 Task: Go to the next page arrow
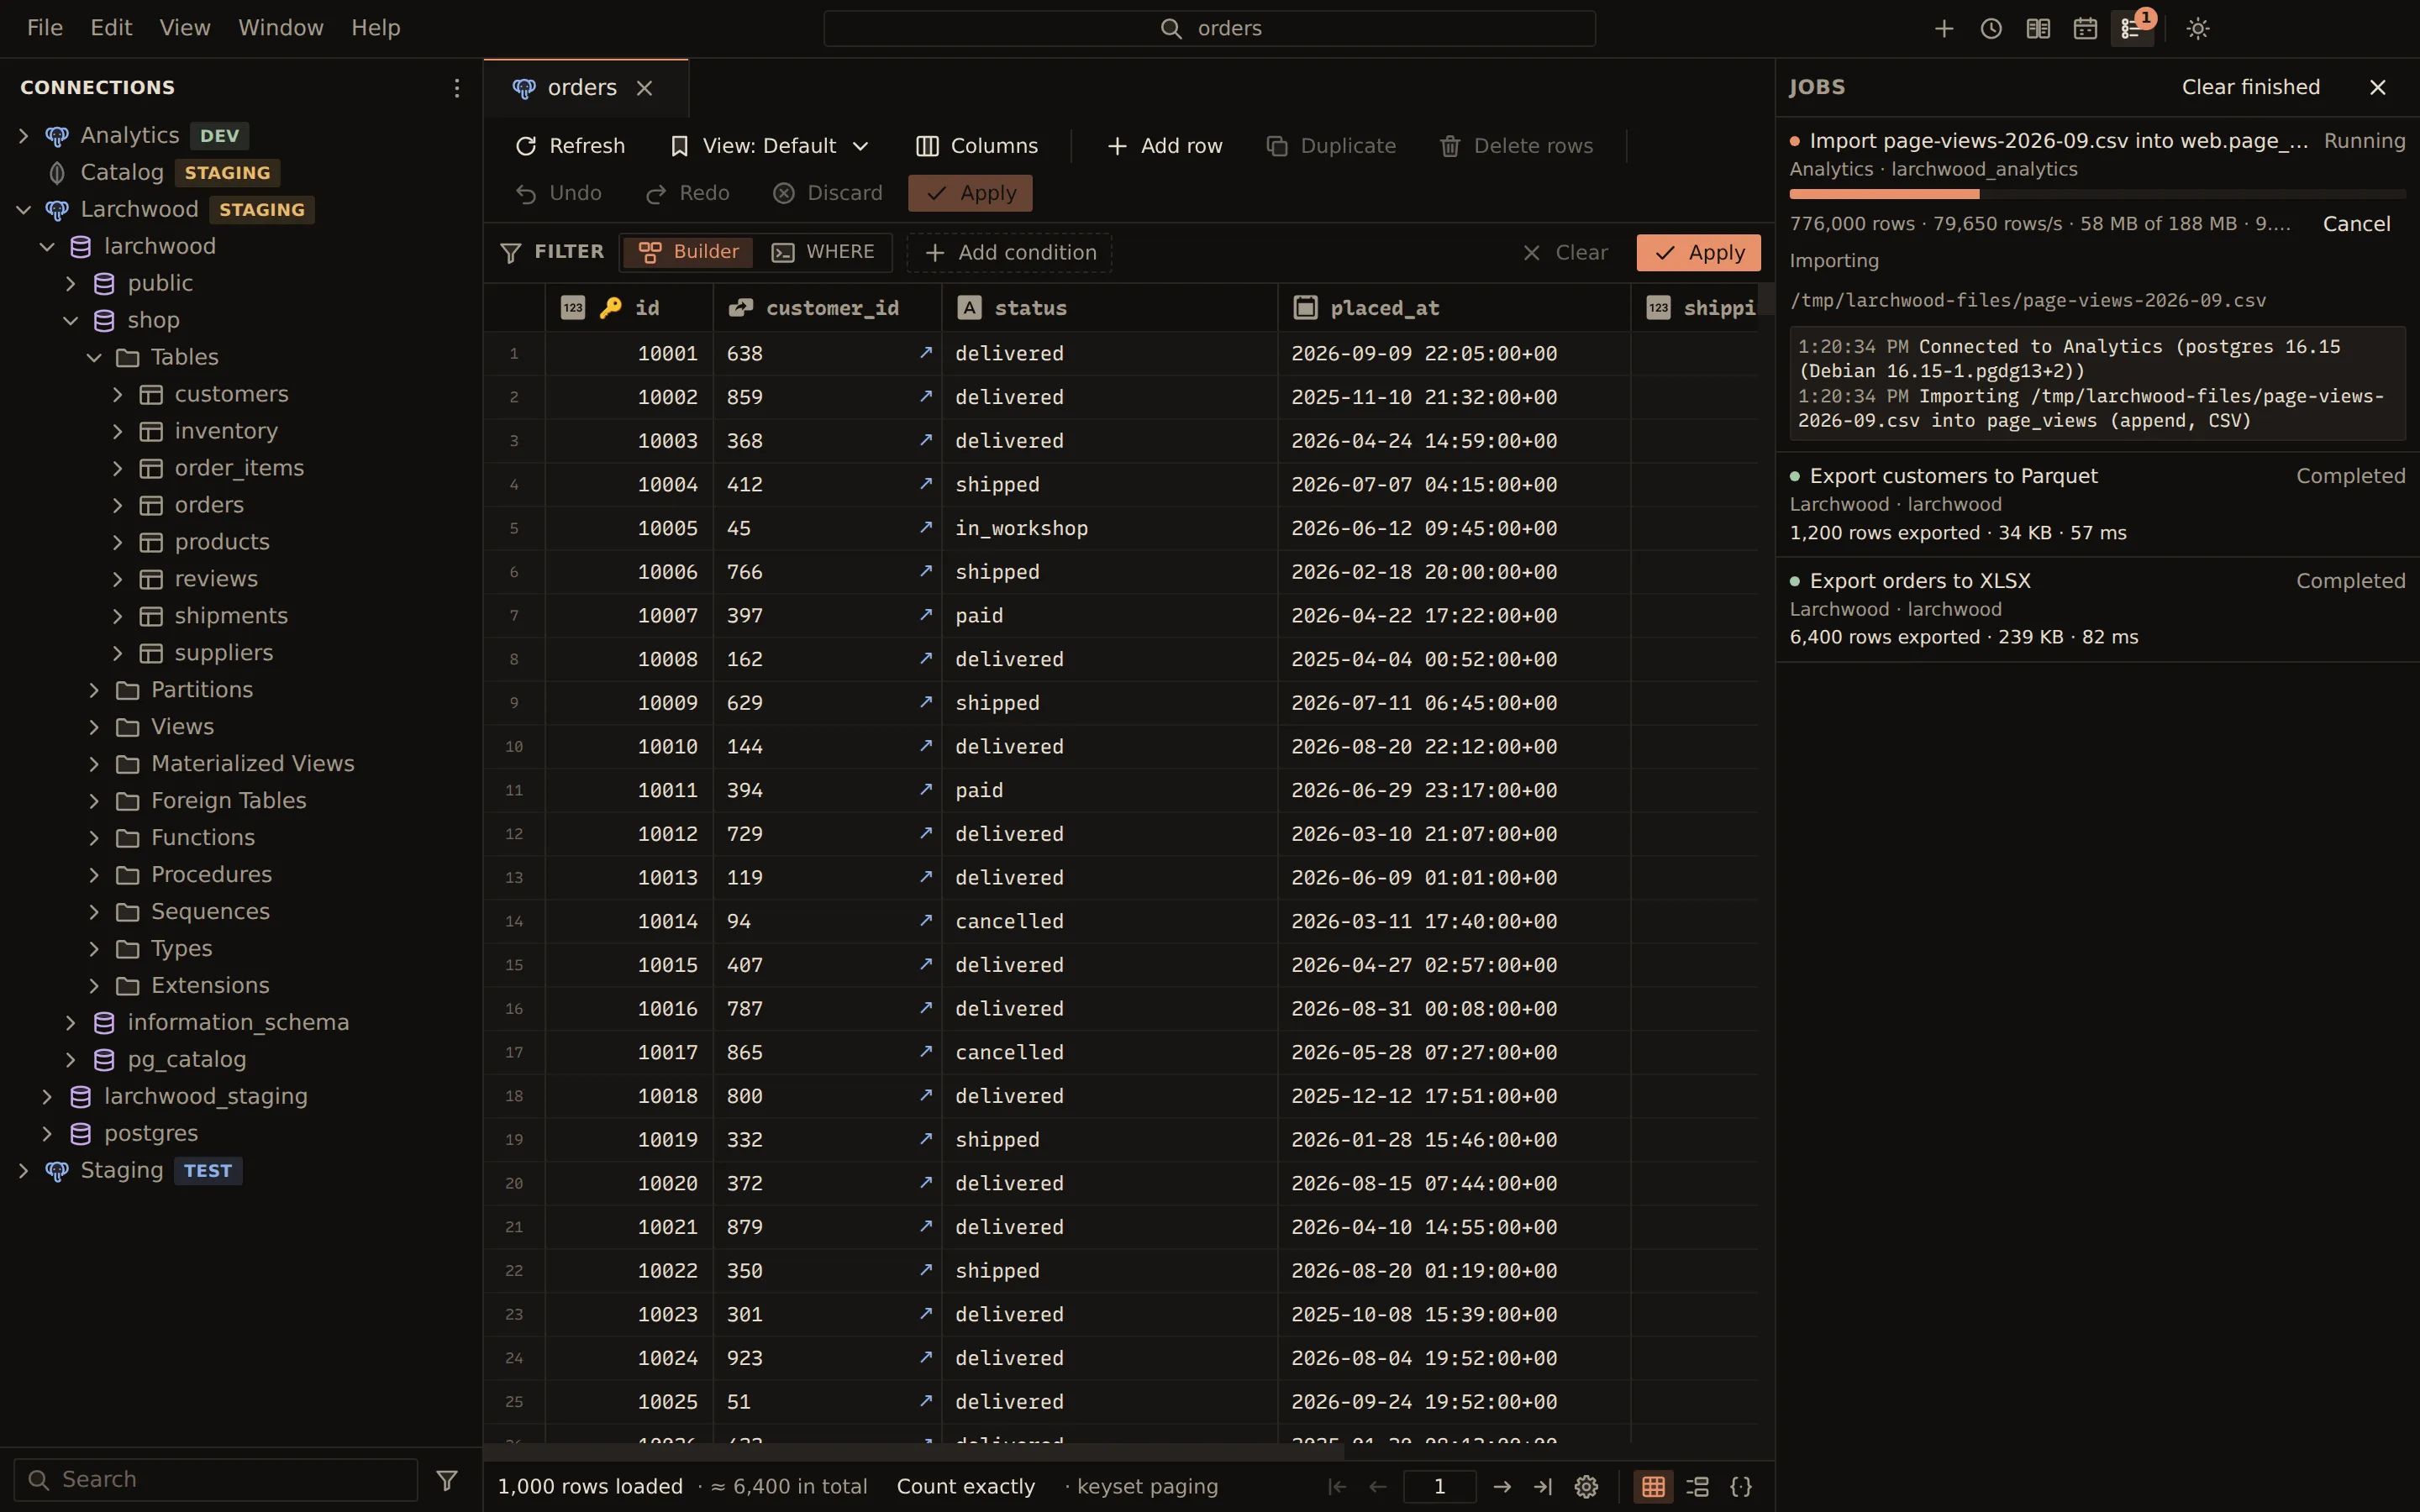coord(1502,1487)
